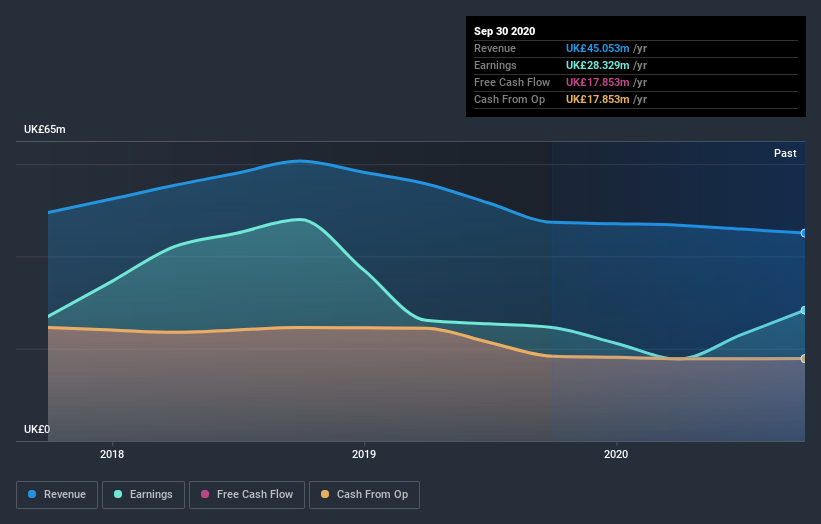Viewport: 821px width, 524px height.
Task: Click the Revenue row label in tooltip
Action: click(x=495, y=48)
